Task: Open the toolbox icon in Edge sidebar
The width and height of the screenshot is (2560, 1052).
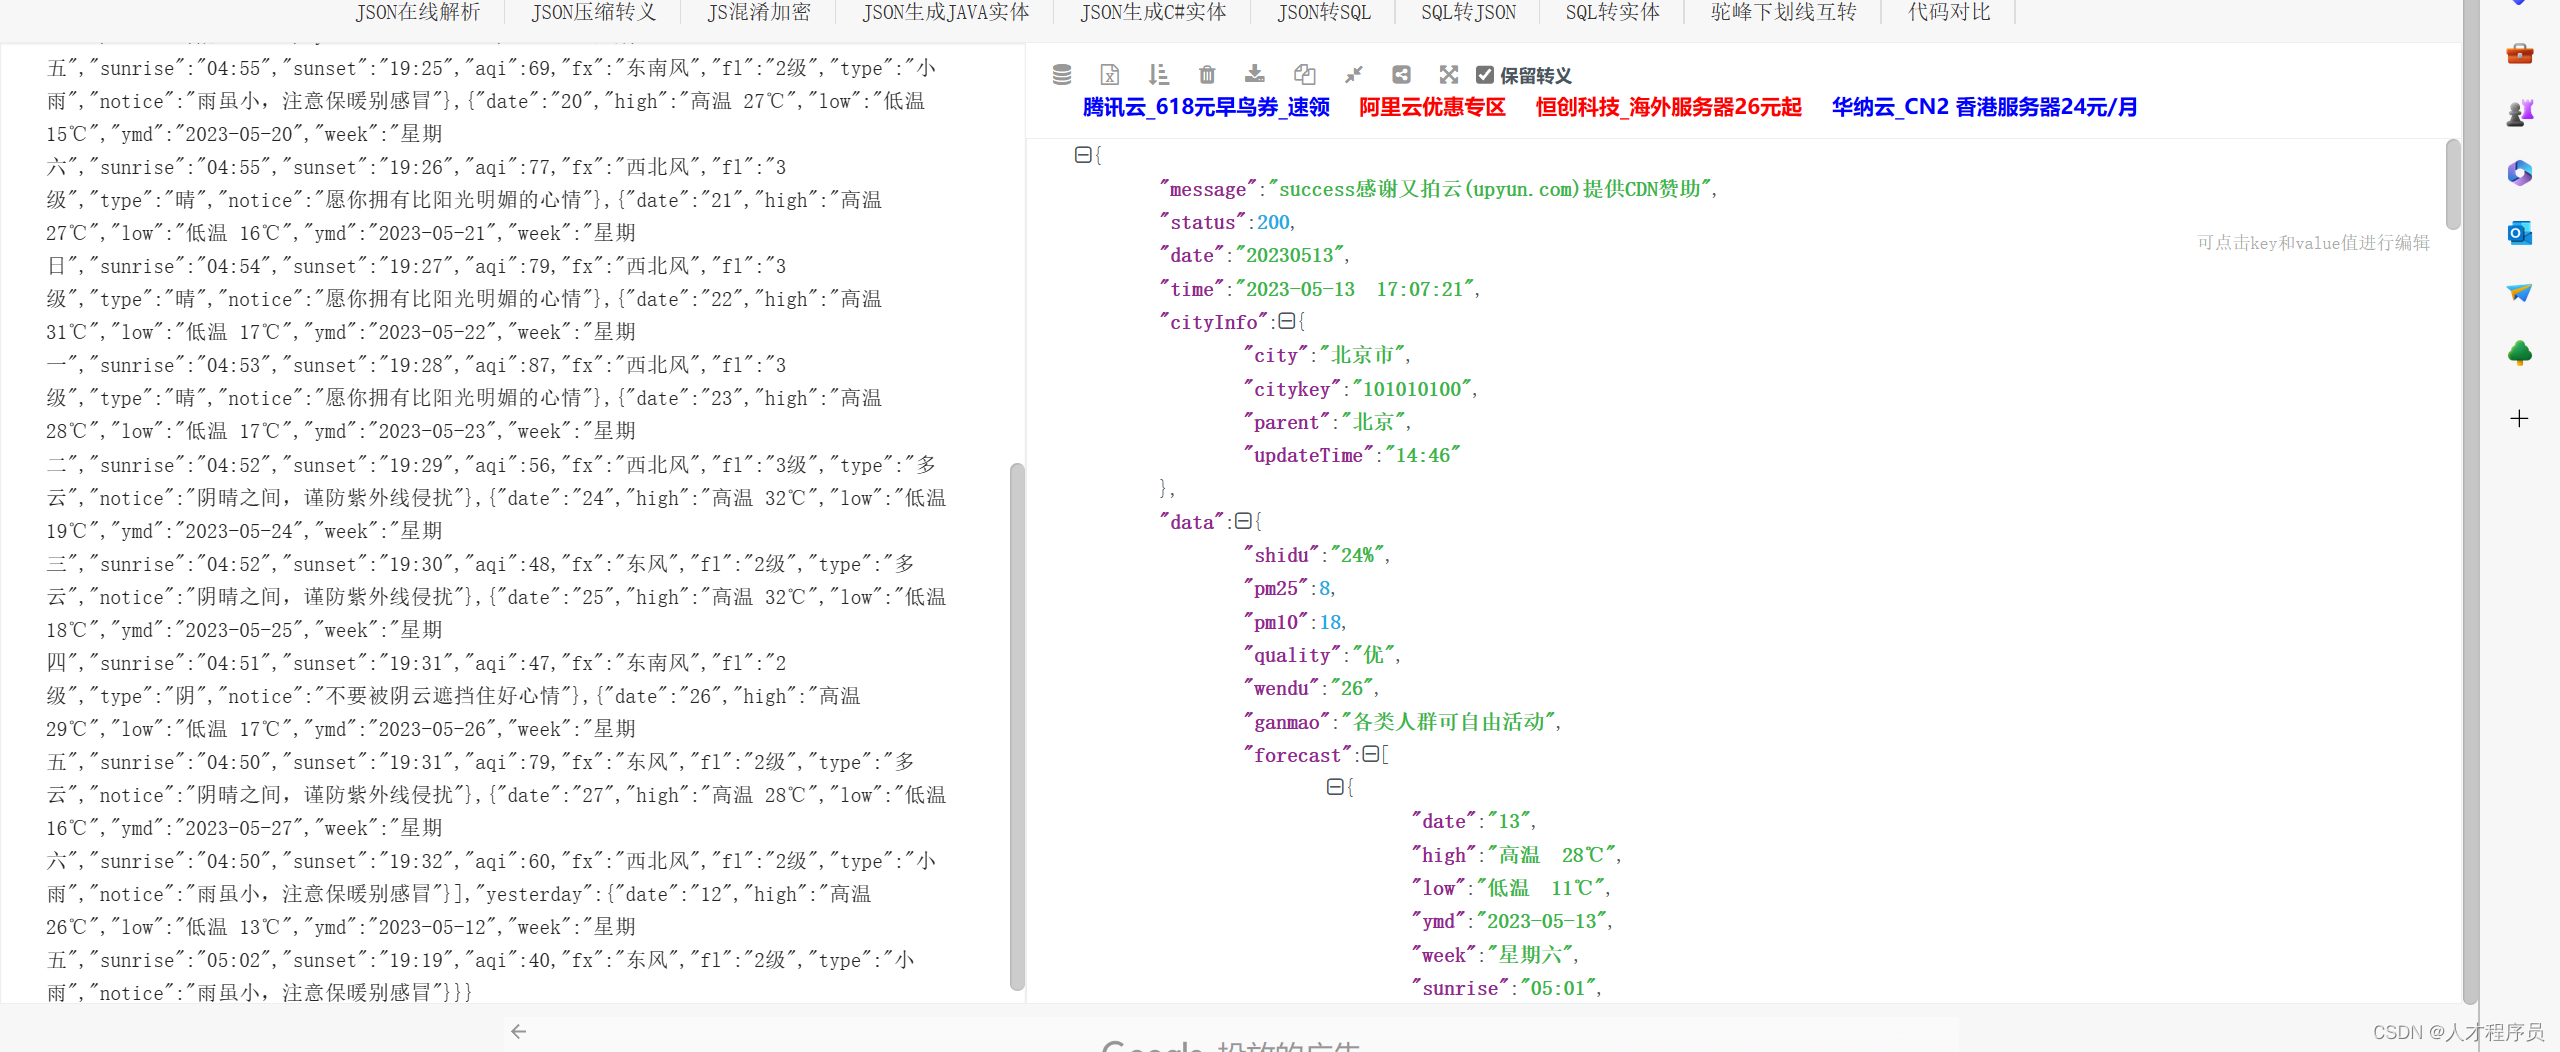Action: tap(2519, 53)
